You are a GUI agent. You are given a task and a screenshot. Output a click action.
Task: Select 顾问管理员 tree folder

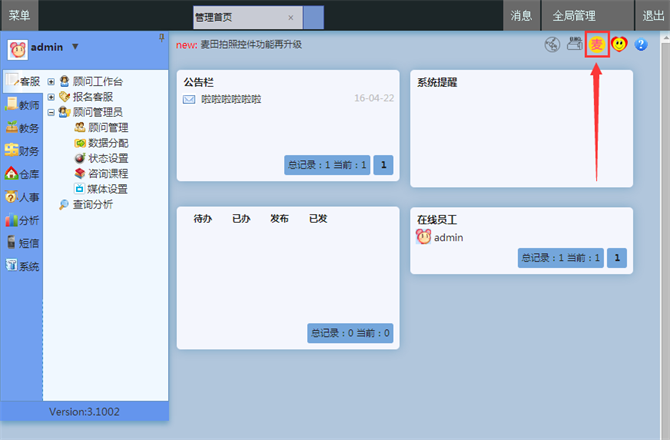coord(97,112)
